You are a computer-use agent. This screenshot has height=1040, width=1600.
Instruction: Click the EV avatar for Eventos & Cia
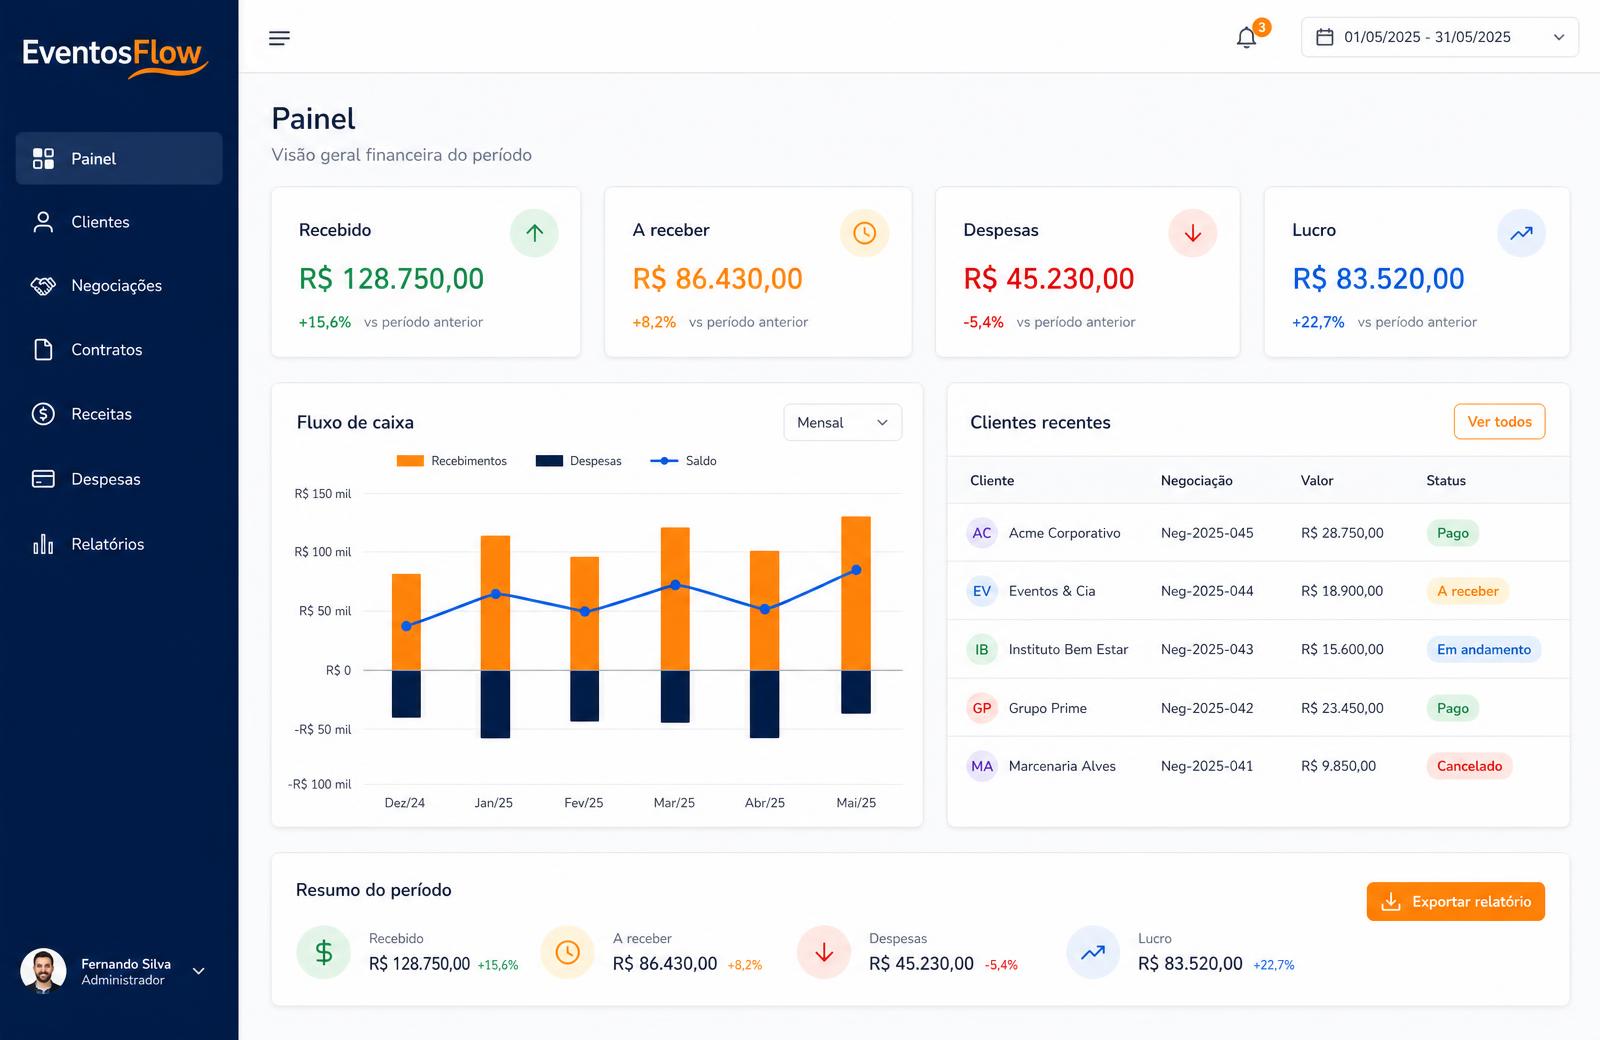982,591
